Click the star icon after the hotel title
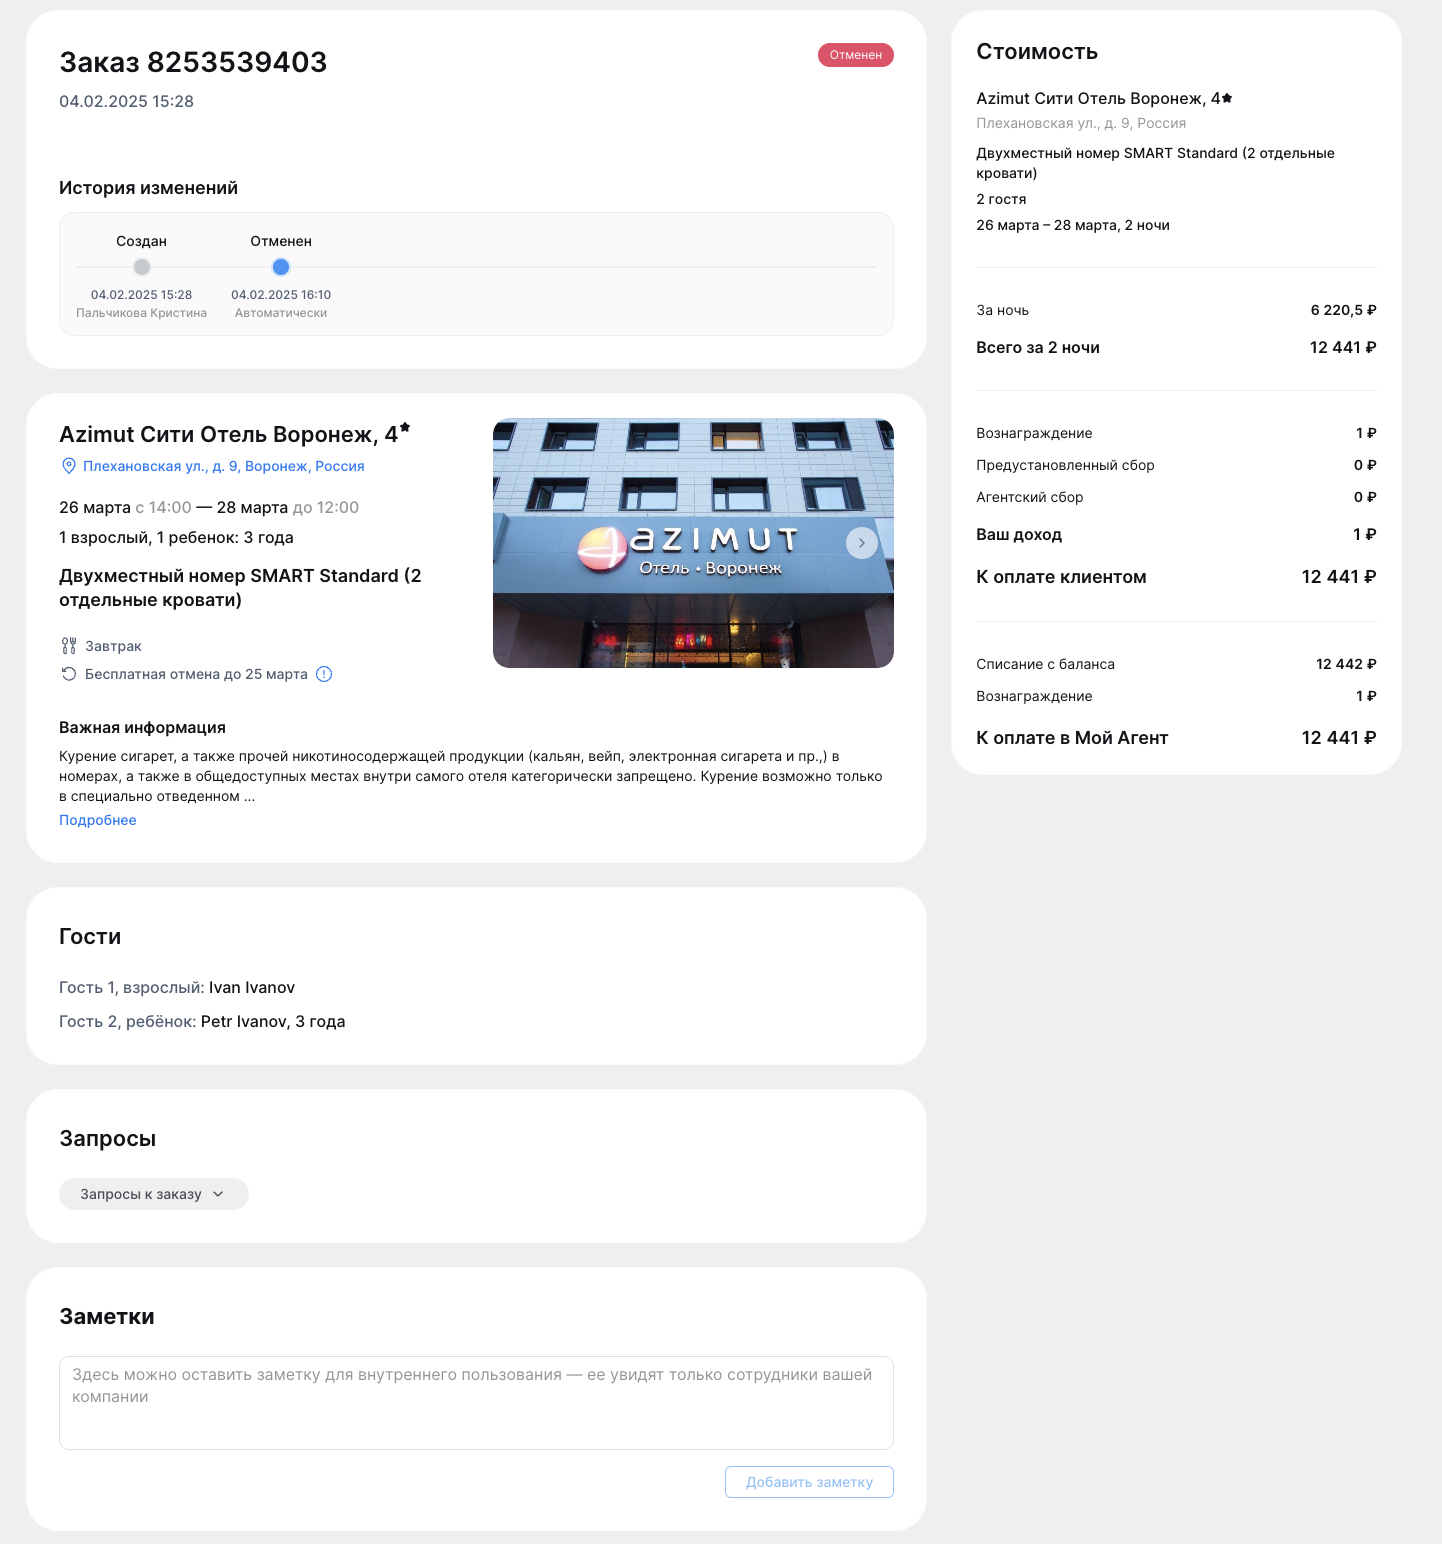This screenshot has width=1442, height=1544. 405,428
